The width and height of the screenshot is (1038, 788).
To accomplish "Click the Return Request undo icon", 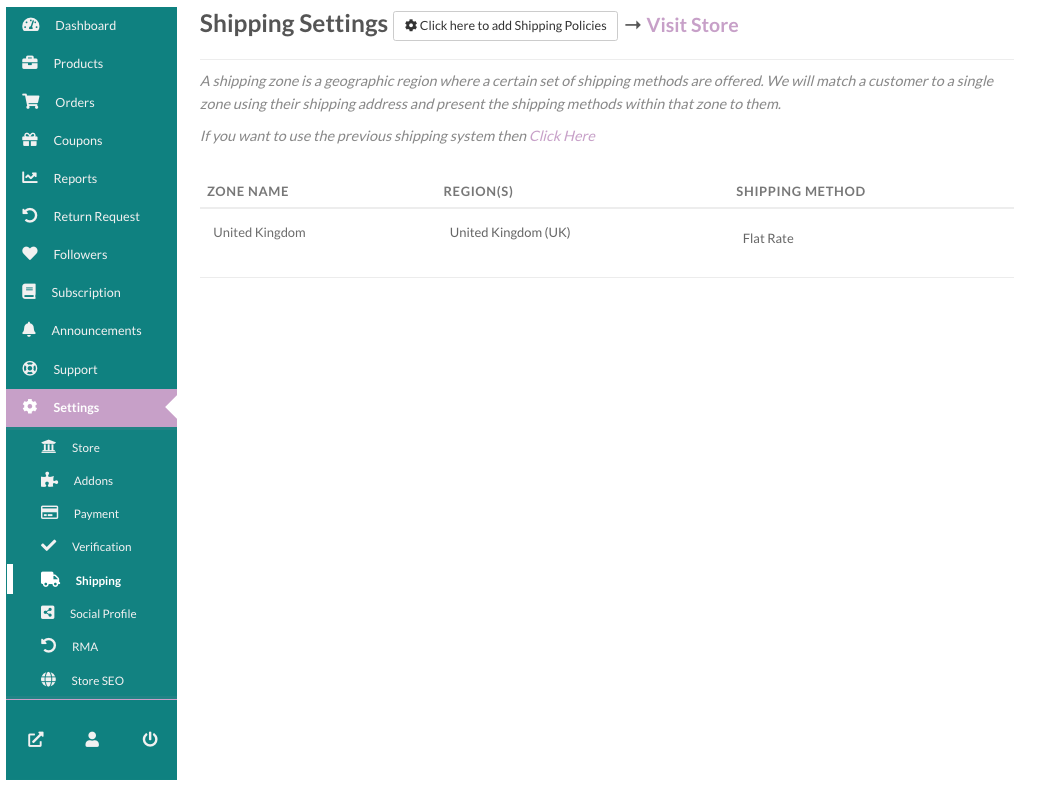I will click(x=30, y=215).
